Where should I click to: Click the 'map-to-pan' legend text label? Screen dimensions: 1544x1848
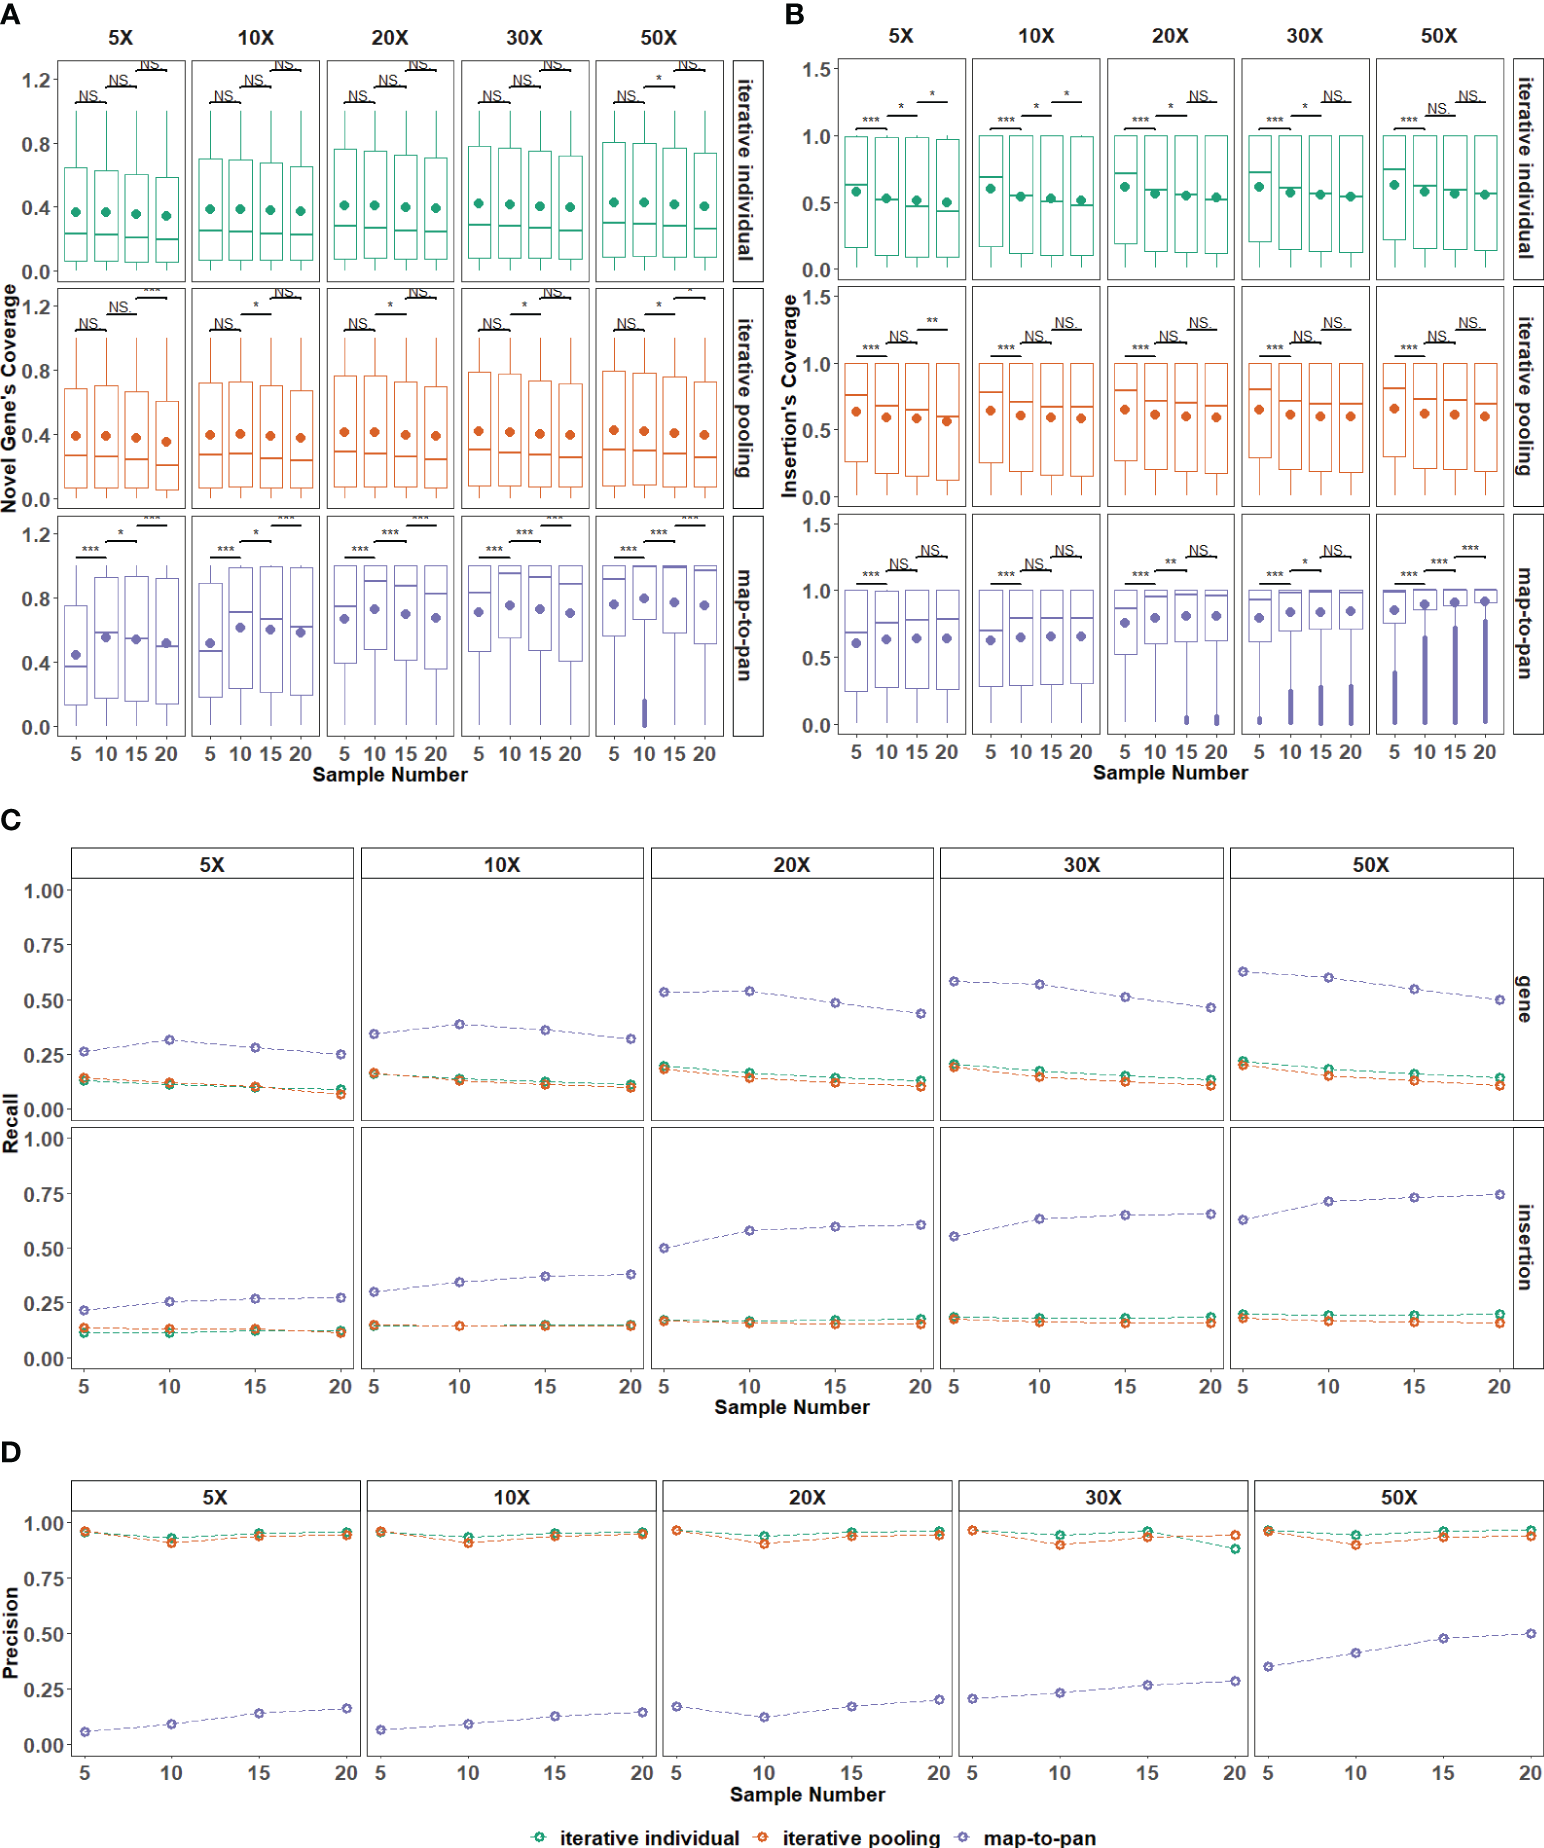click(1039, 1837)
